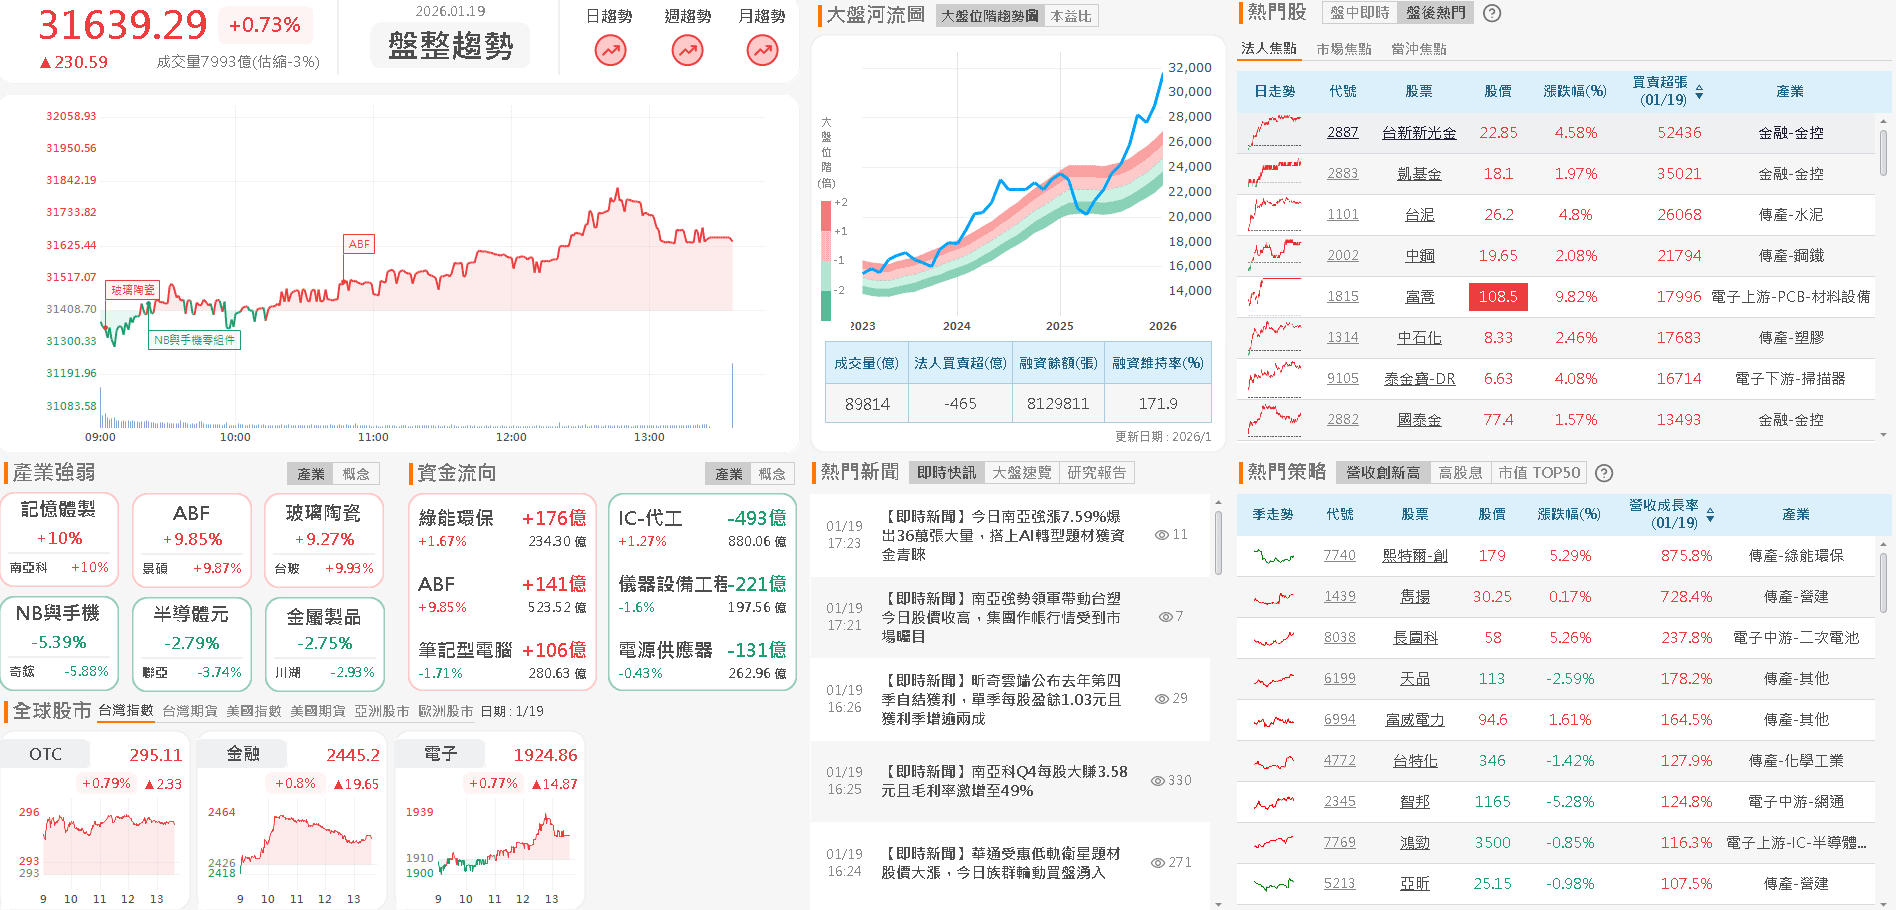Switch 產業強弱 panel to 概念 view
This screenshot has width=1896, height=910.
(x=357, y=473)
